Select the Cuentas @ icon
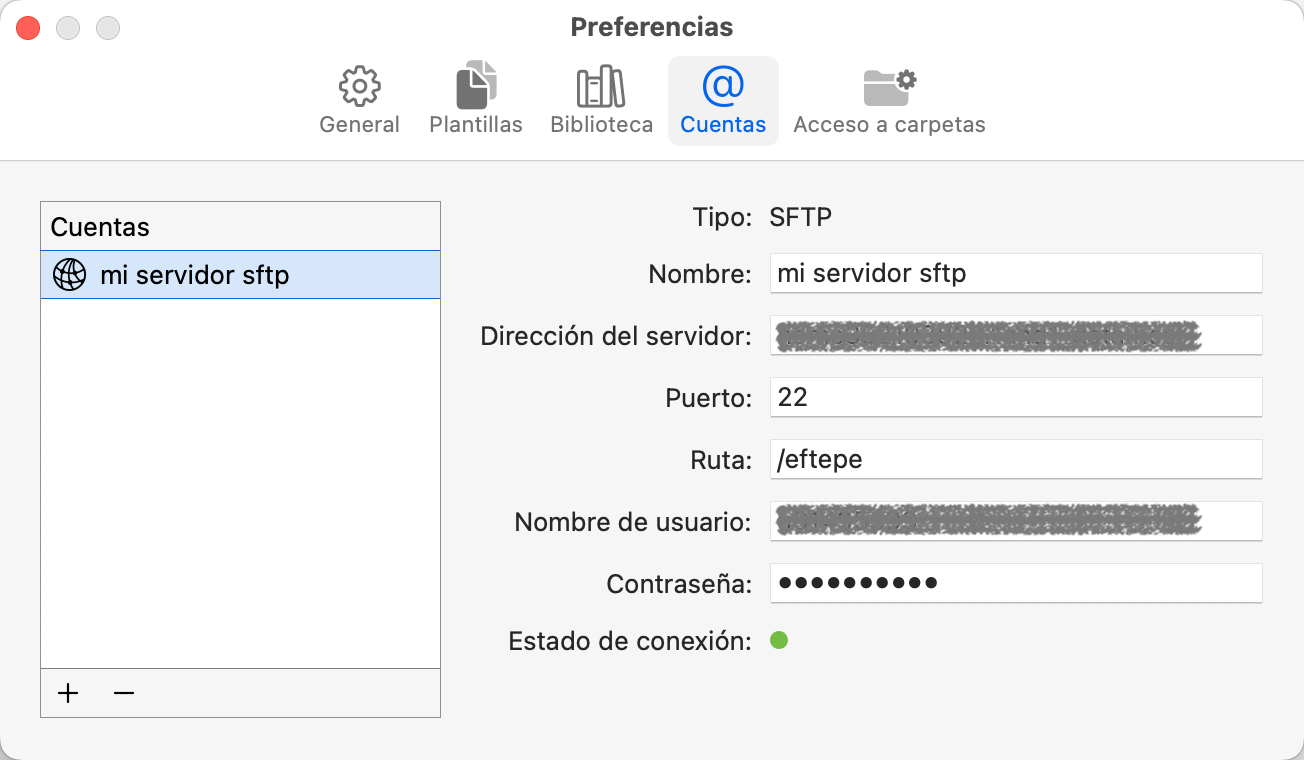1304x760 pixels. coord(723,85)
